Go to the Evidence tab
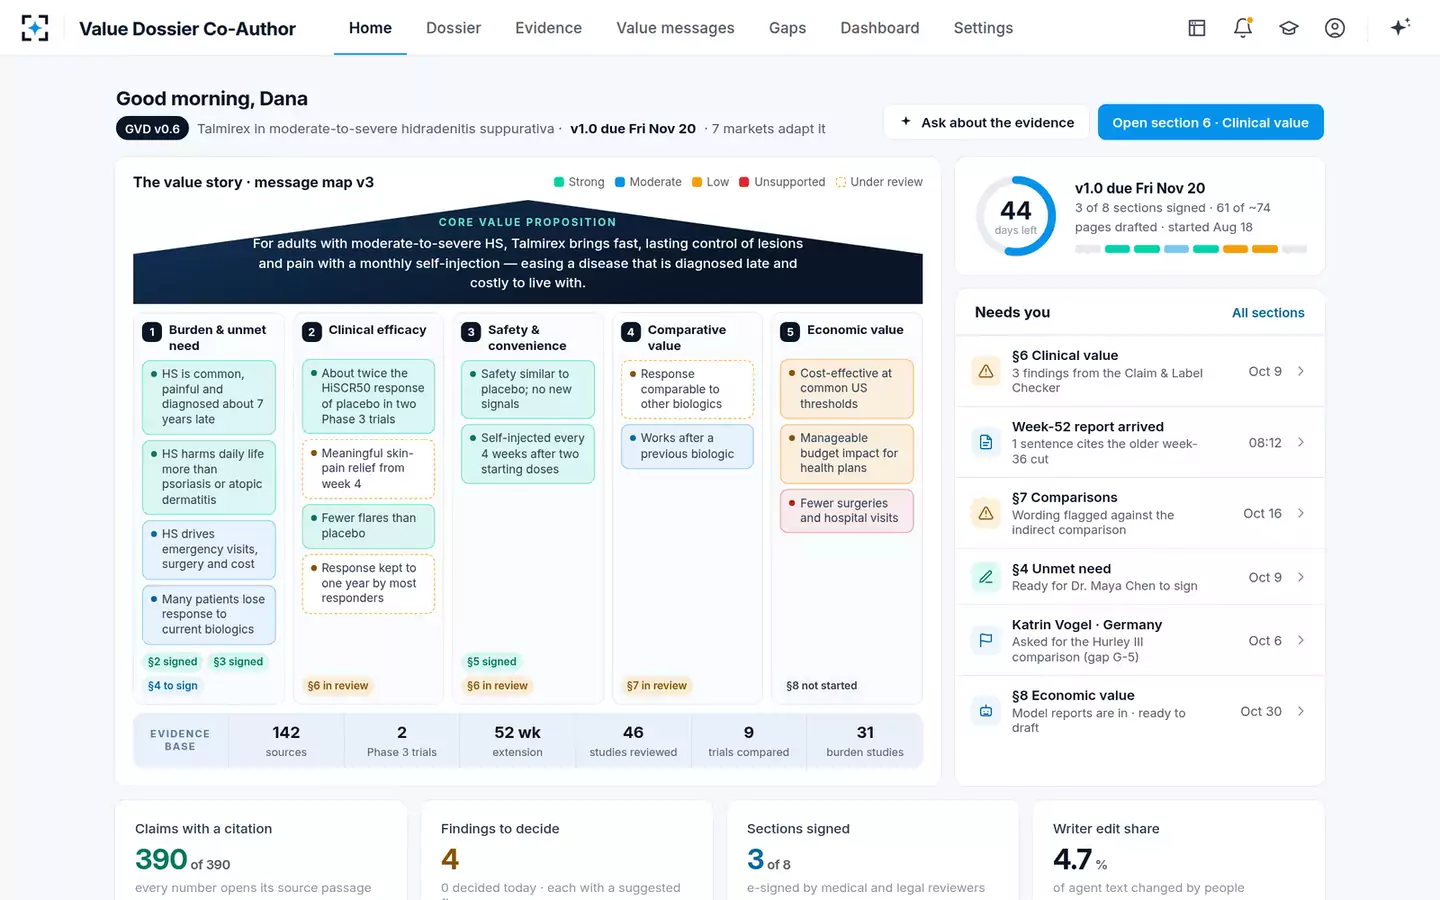This screenshot has height=900, width=1440. 548,28
